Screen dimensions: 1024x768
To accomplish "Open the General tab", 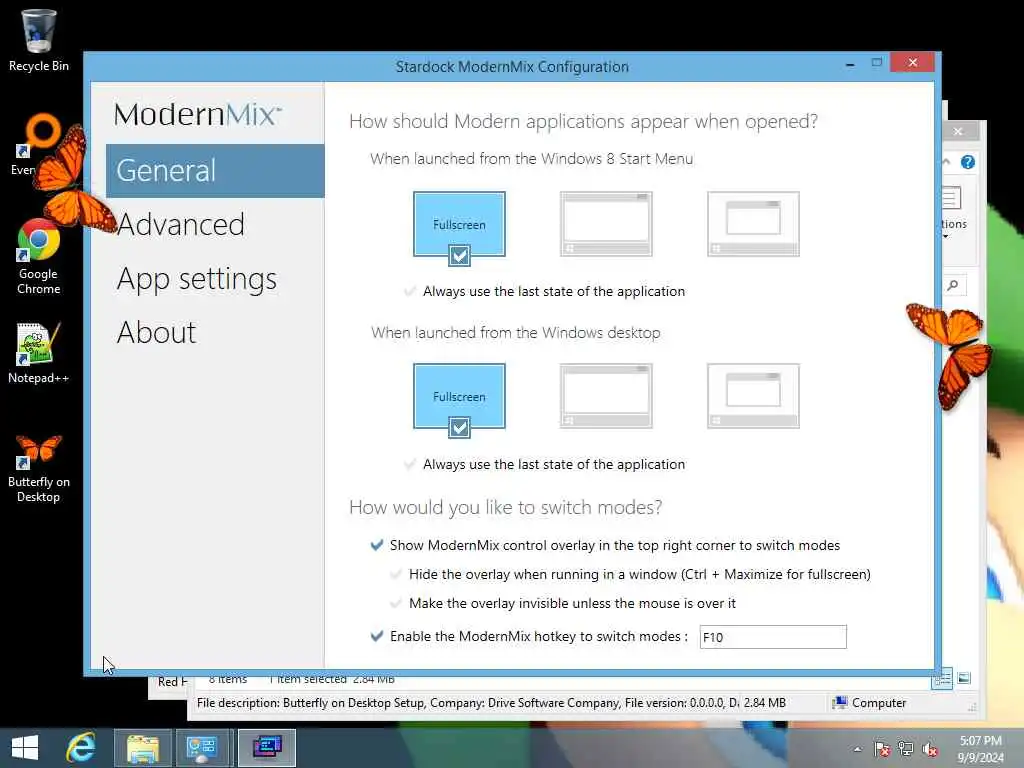I will pos(215,170).
